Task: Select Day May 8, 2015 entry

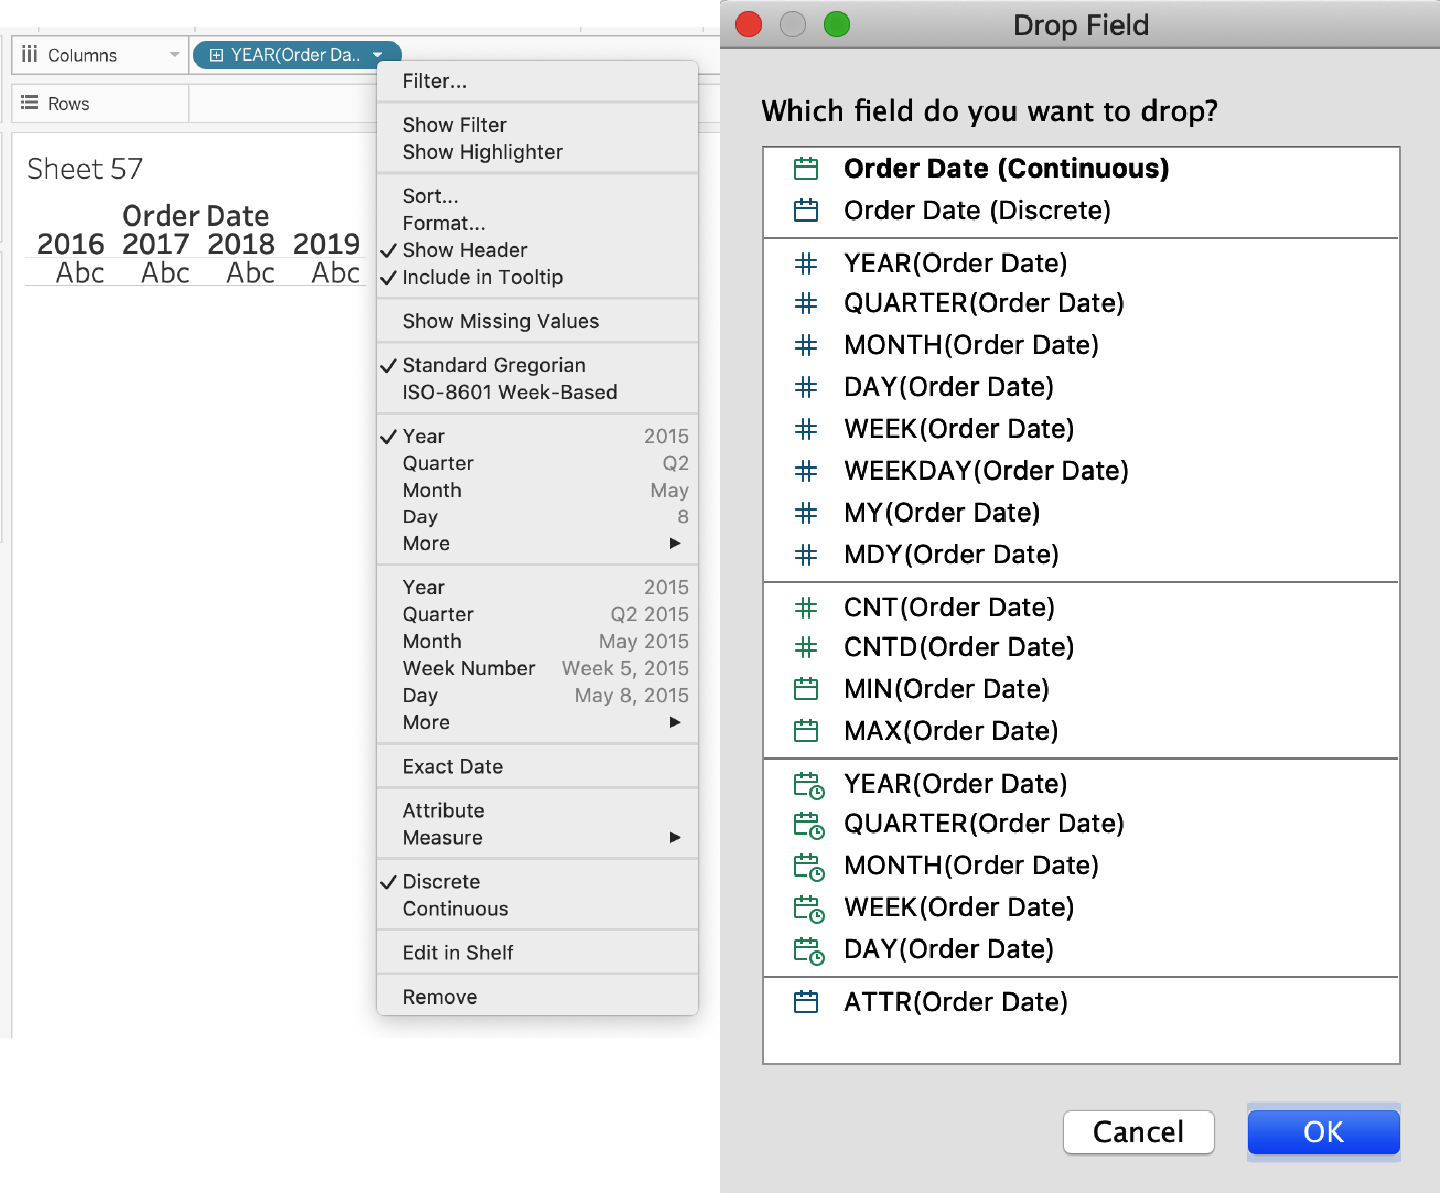Action: coord(537,695)
